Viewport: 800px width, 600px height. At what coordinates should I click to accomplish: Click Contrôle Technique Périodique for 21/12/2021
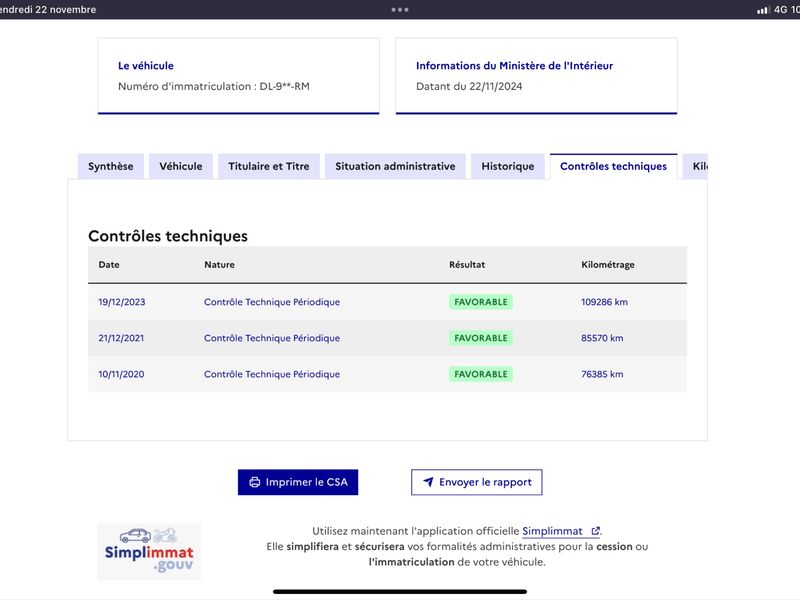tap(272, 338)
